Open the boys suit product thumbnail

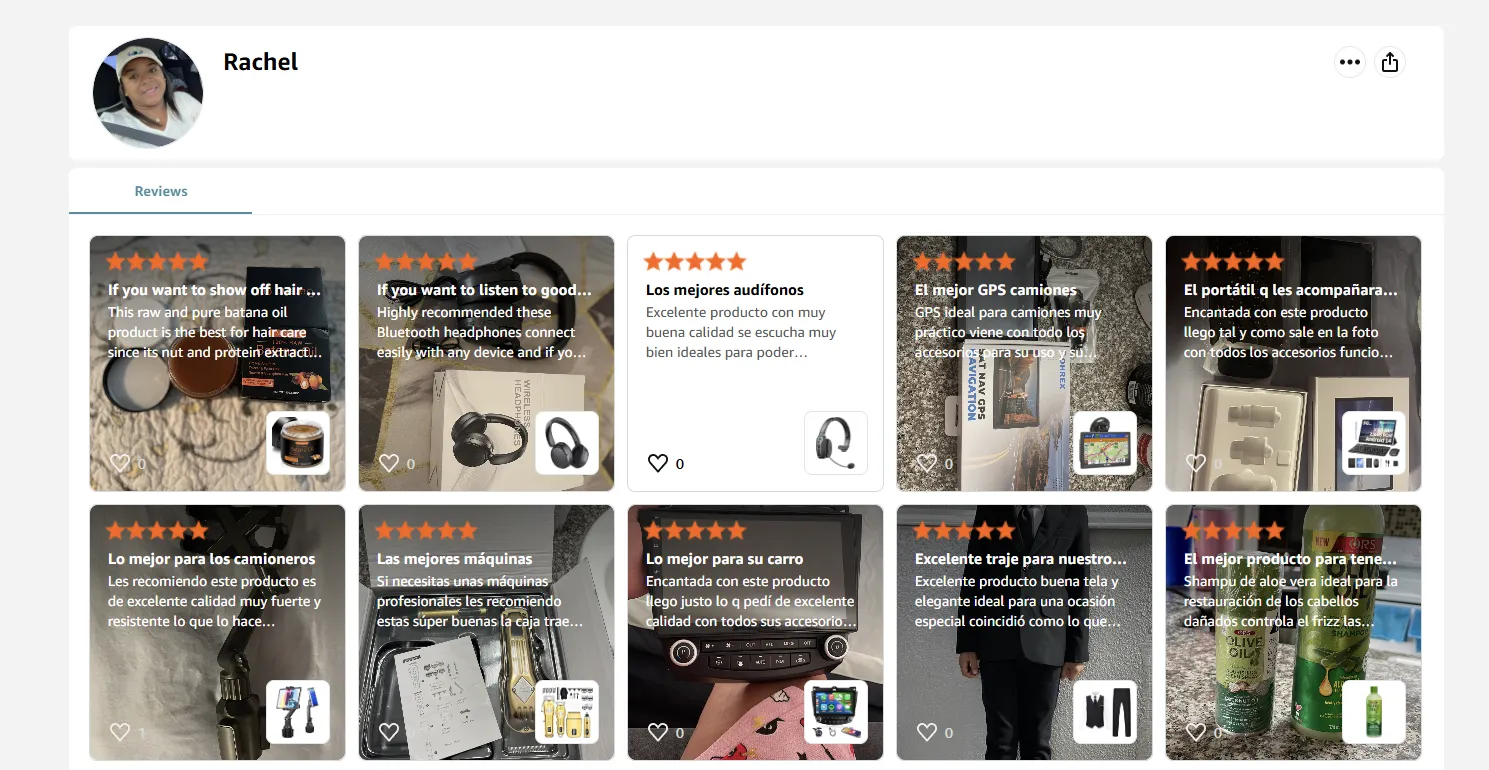click(1105, 712)
